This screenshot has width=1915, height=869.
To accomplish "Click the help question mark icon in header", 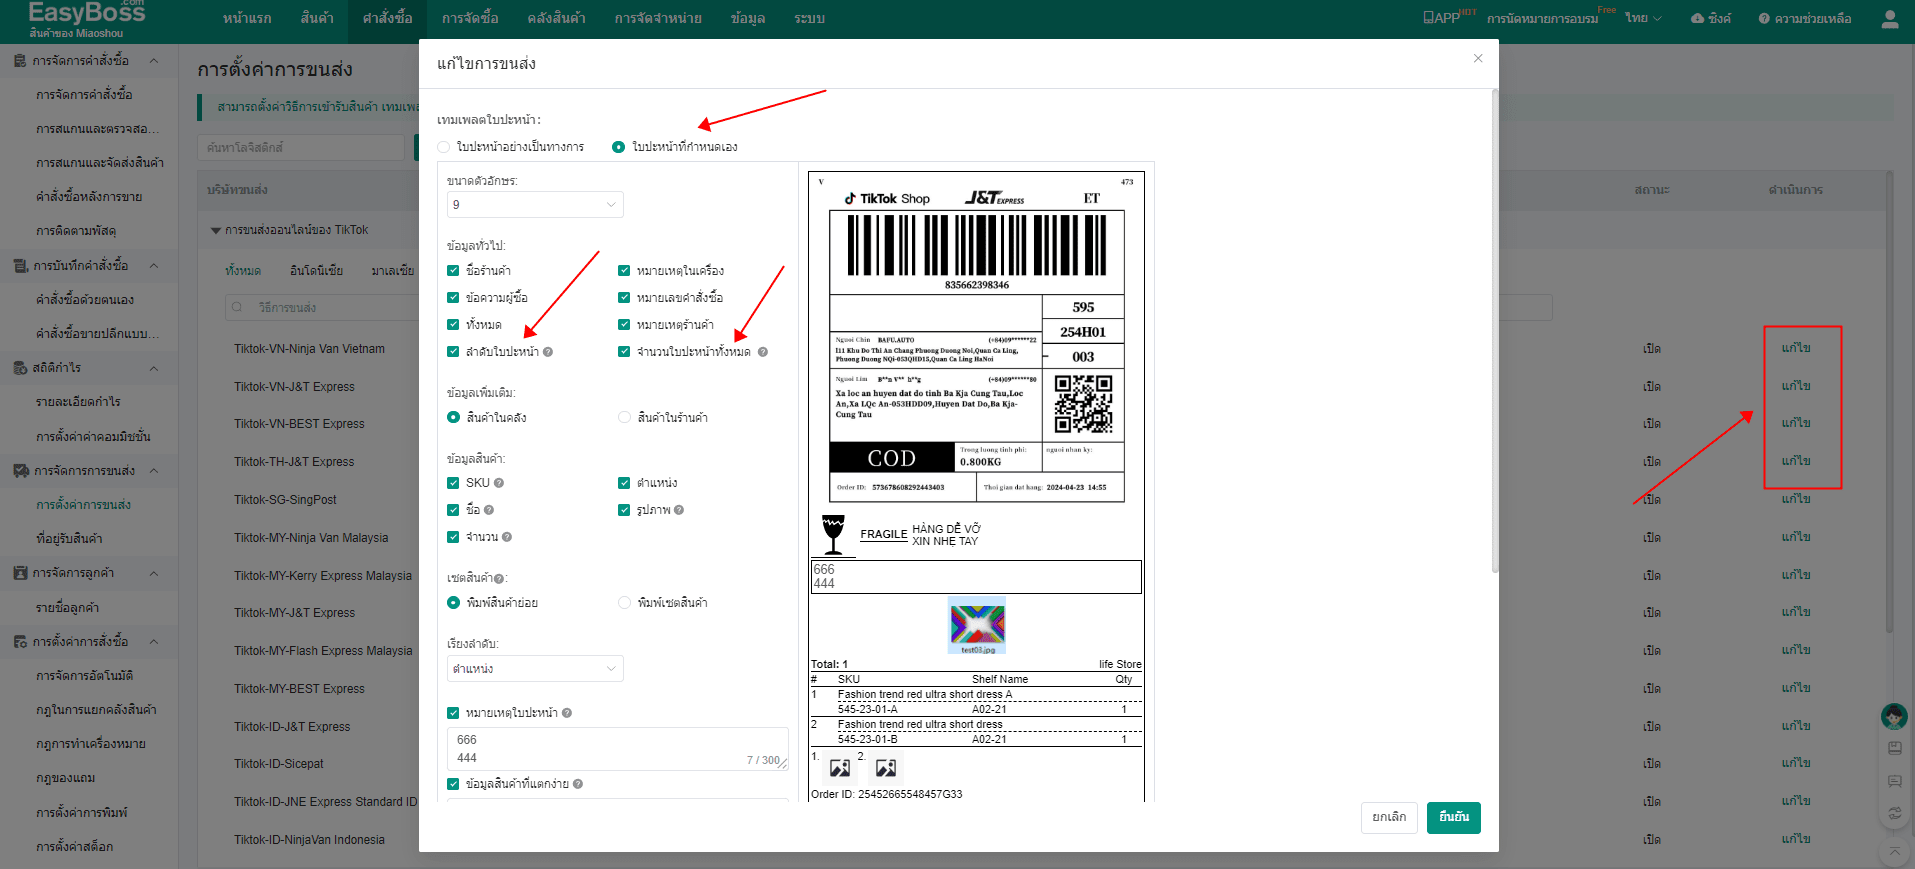I will coord(1764,19).
